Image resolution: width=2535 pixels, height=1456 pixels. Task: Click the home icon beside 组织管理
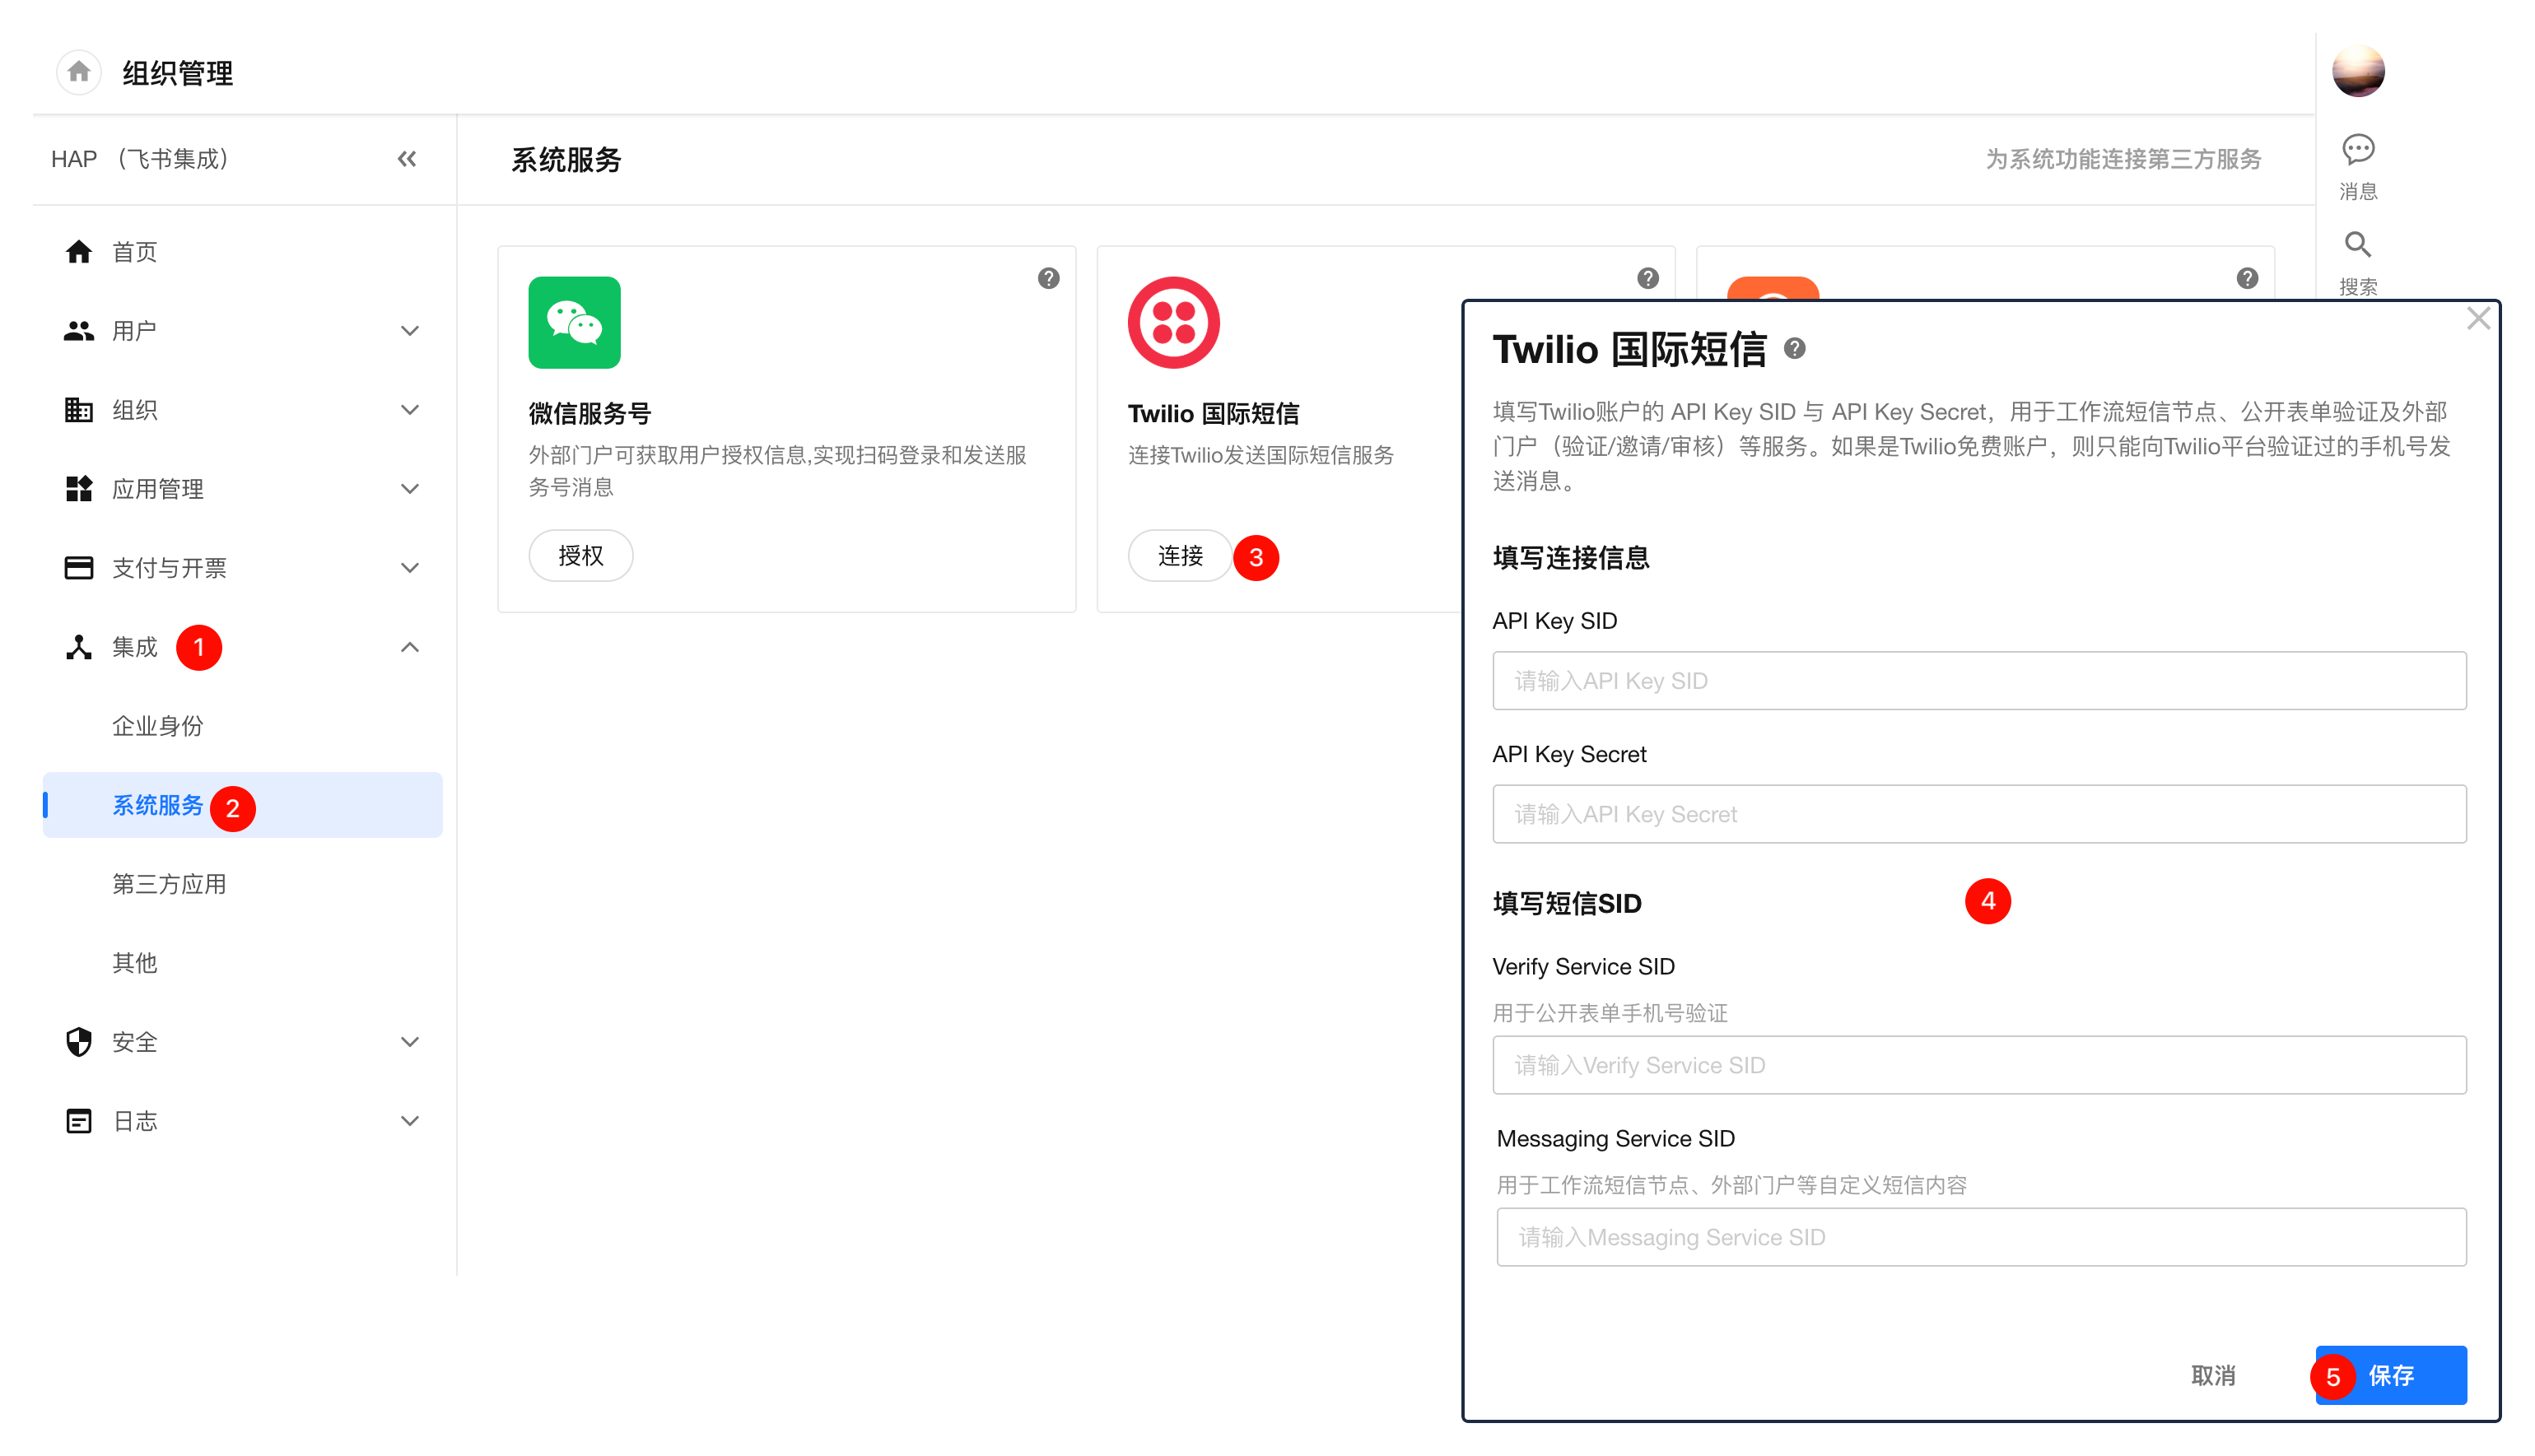(78, 72)
